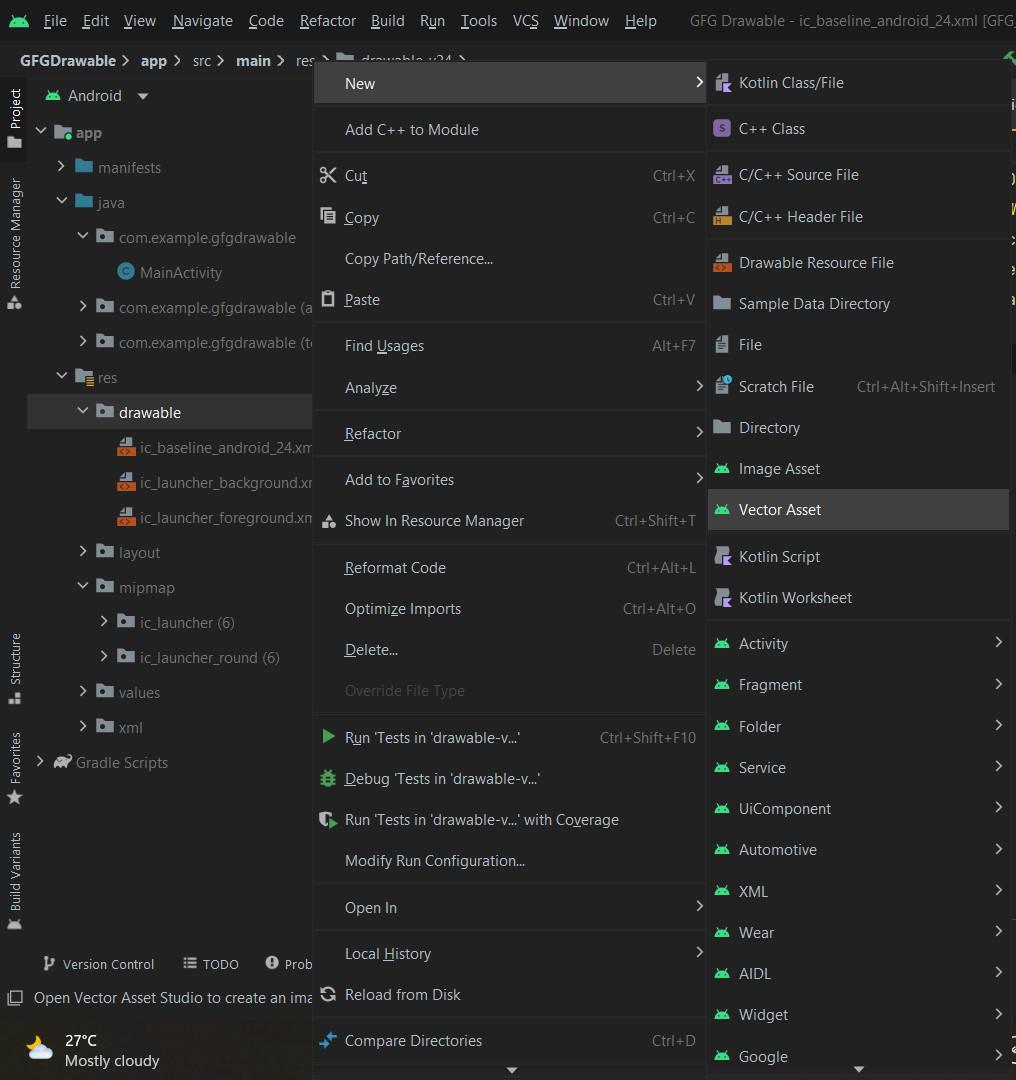Collapse the drawable folder arrow

coord(83,411)
